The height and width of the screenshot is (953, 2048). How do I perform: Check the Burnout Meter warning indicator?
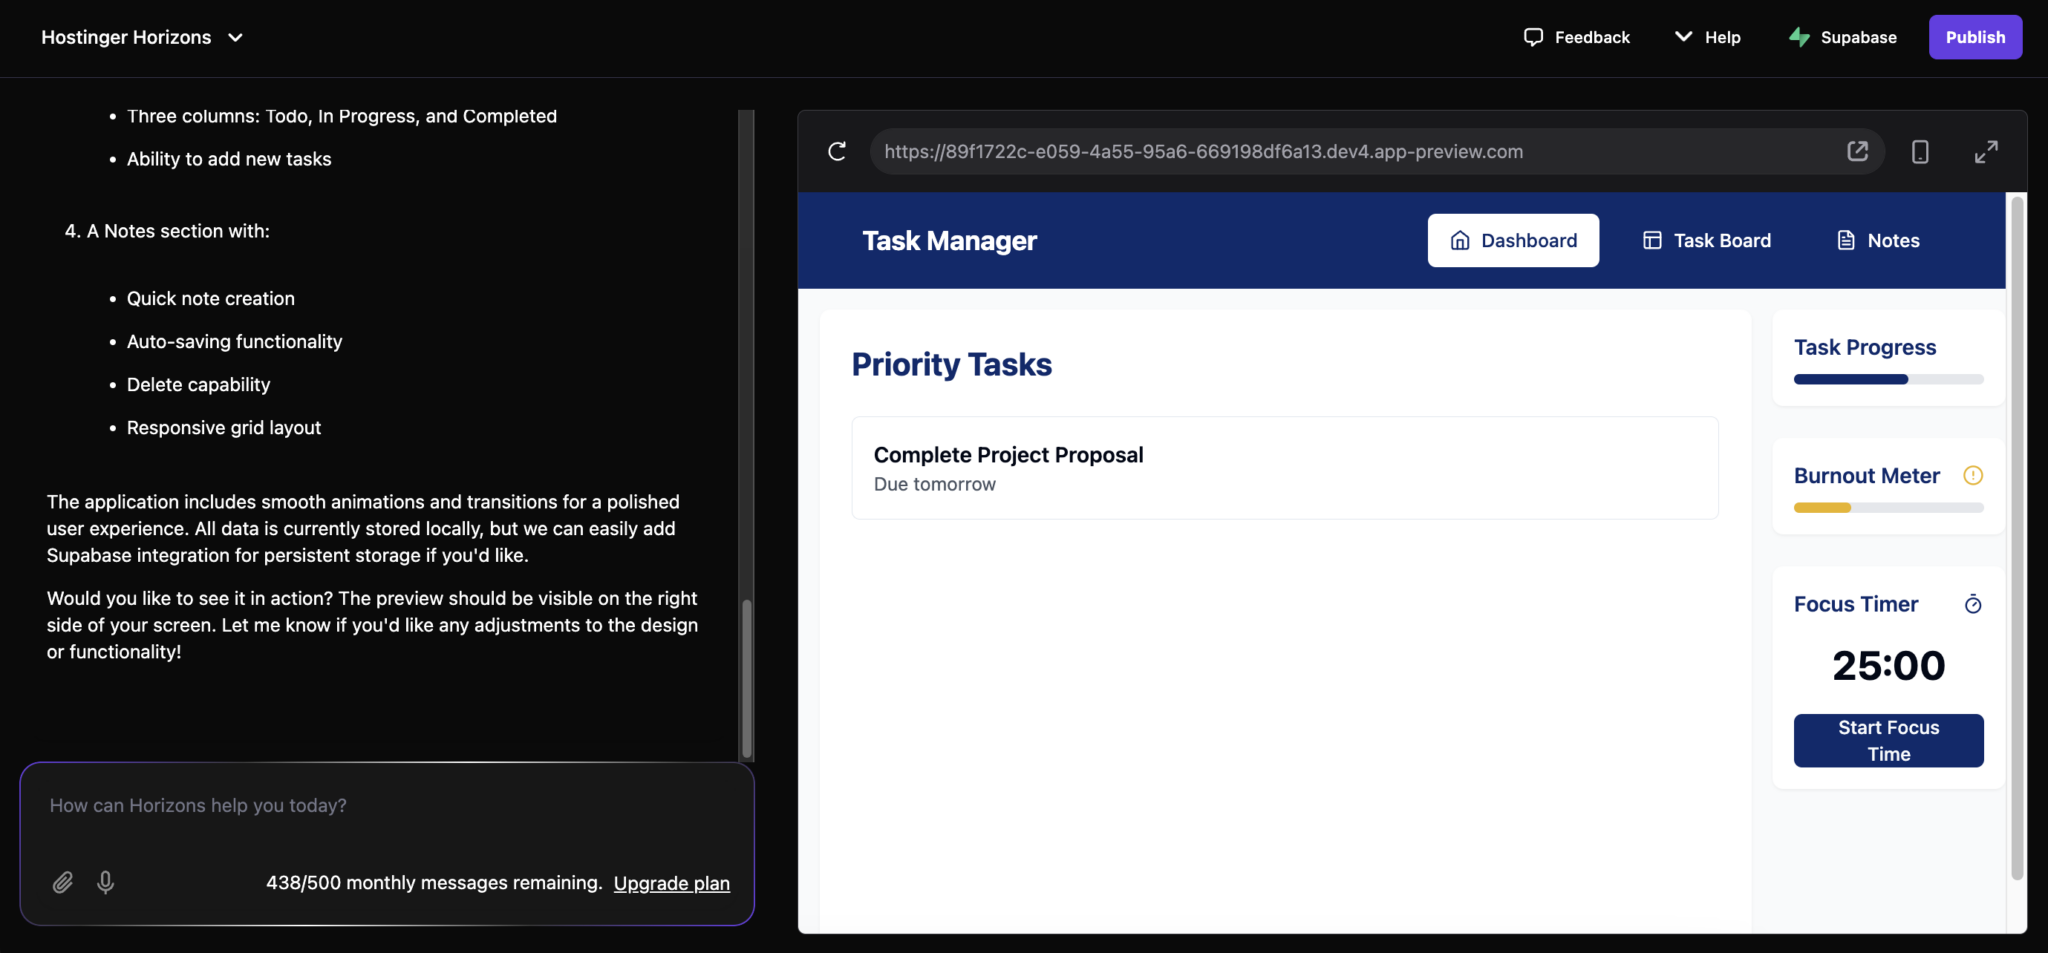tap(1972, 476)
